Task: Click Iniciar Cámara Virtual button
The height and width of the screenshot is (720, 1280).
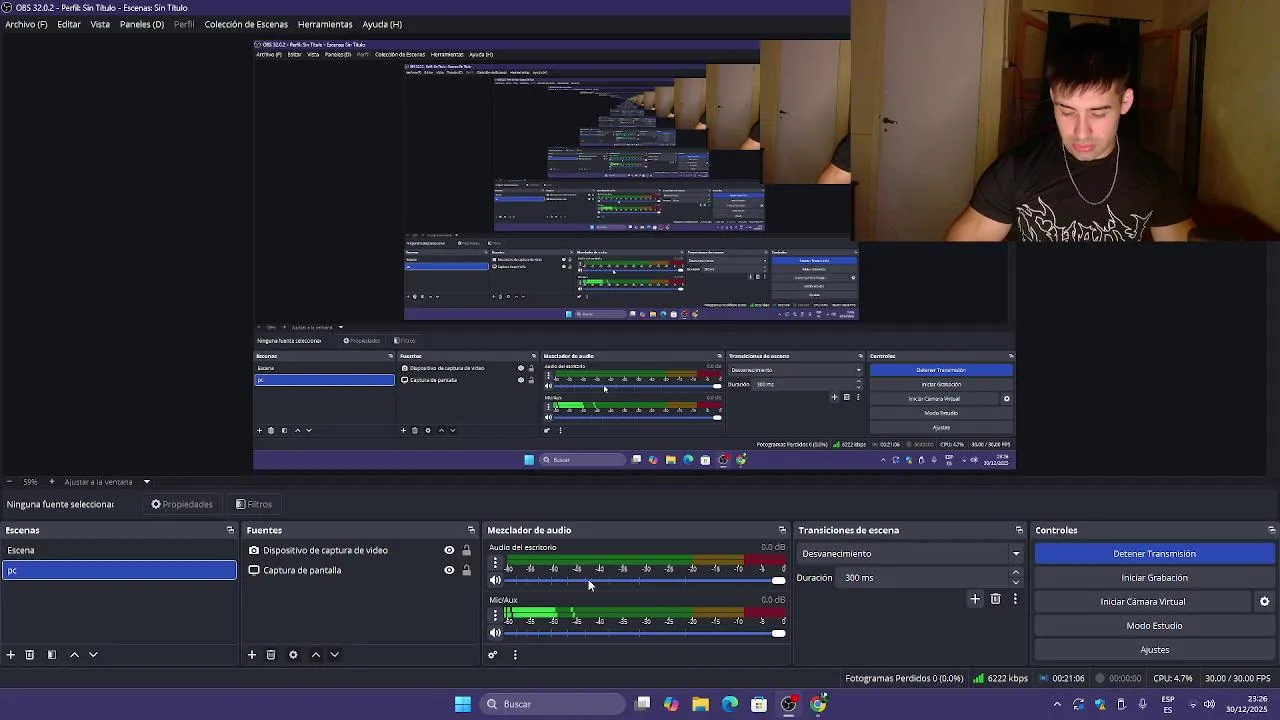Action: 1143,602
